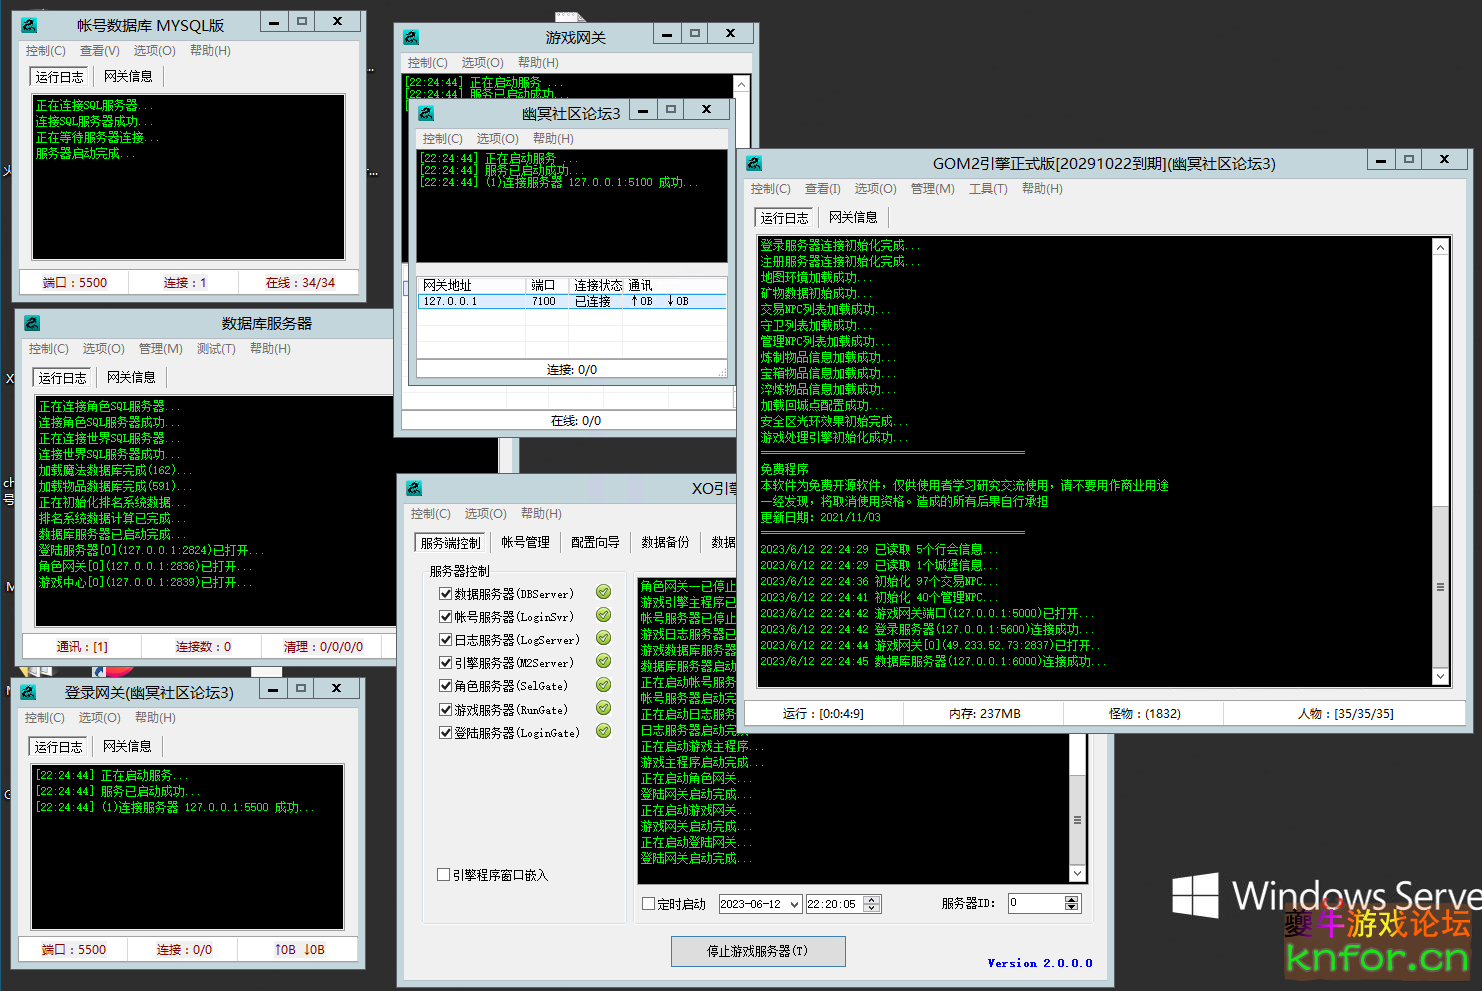This screenshot has width=1482, height=991.
Task: Uncheck 数据服务器(DBServer) checkbox
Action: pos(445,593)
